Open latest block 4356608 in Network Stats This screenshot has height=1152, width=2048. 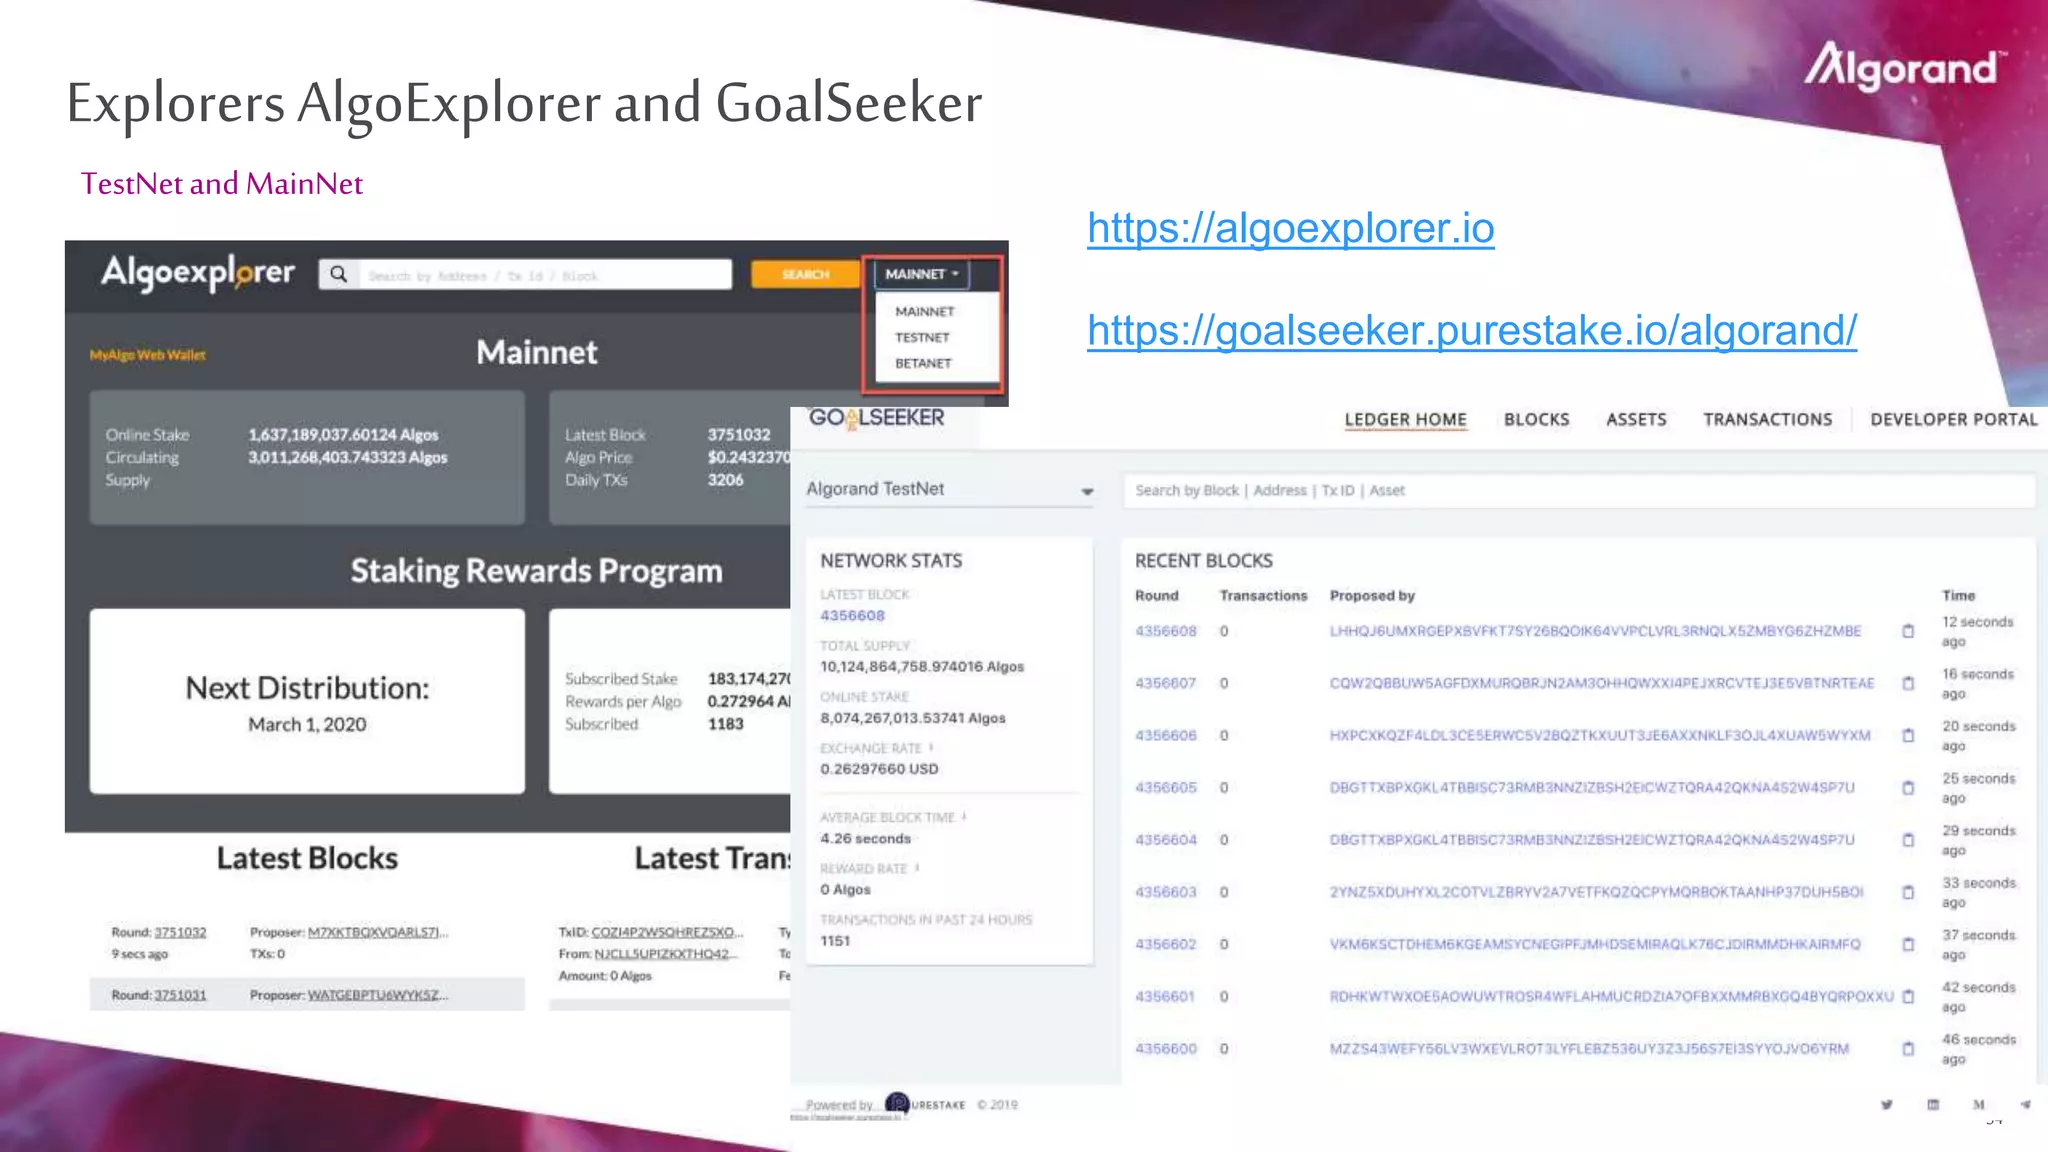click(852, 616)
